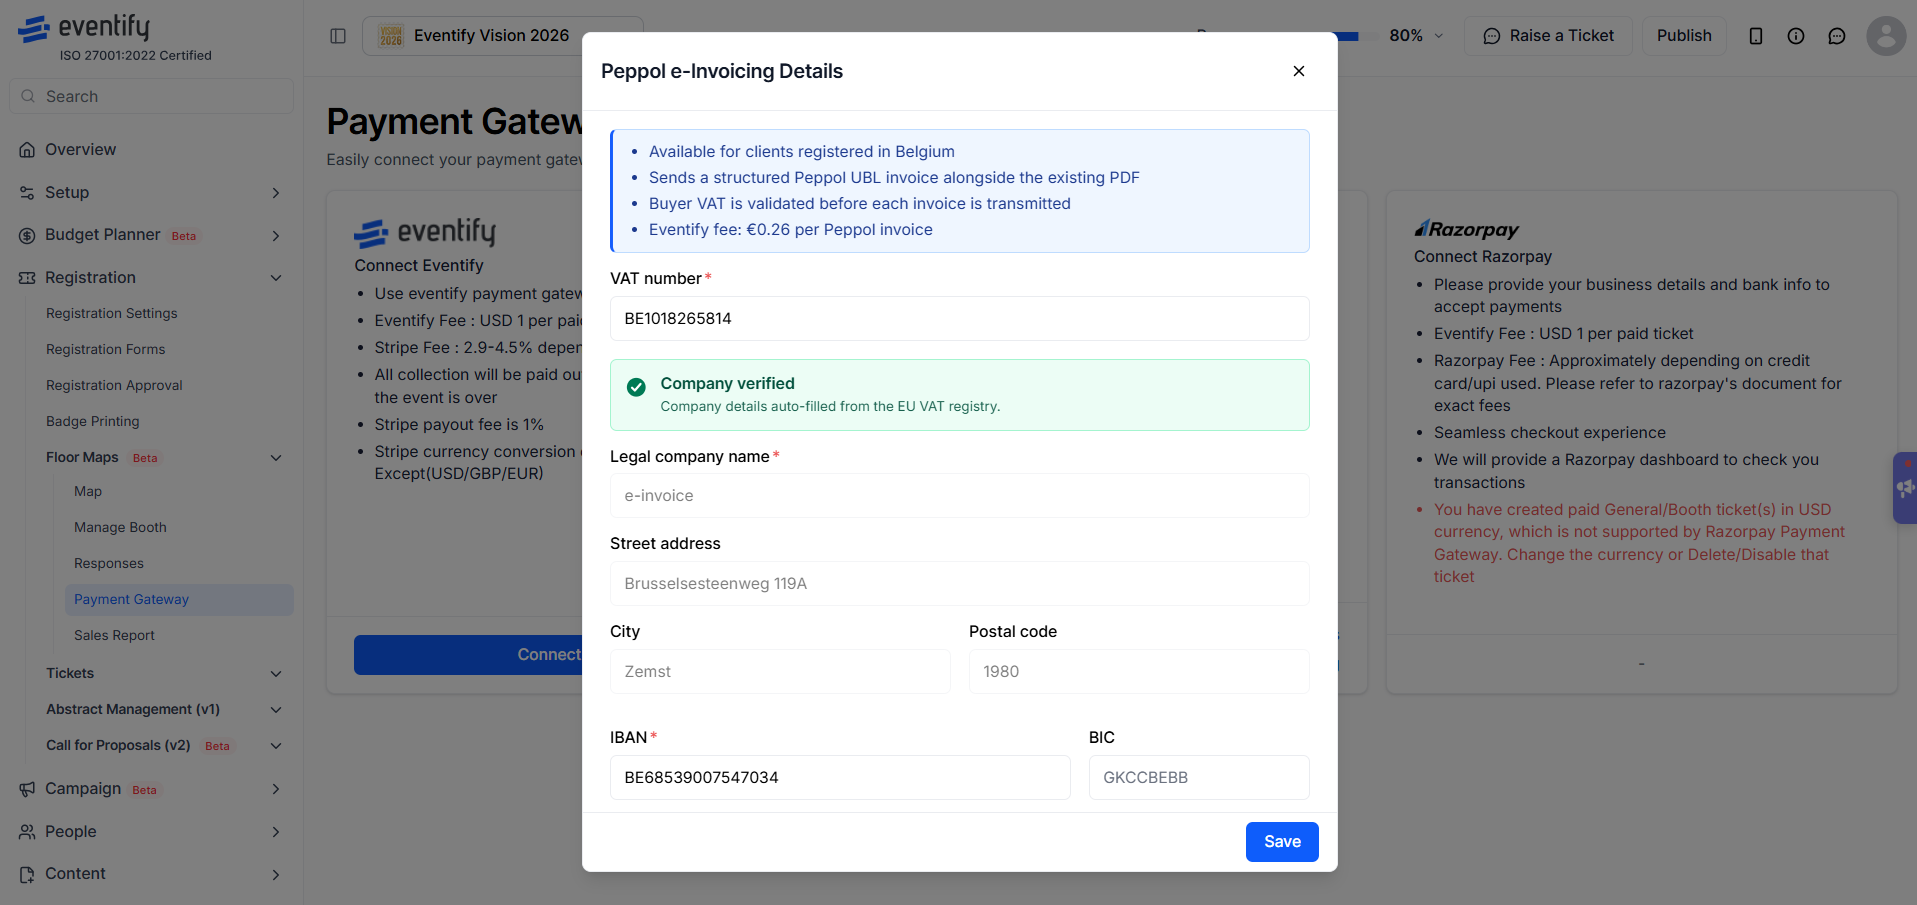Image resolution: width=1917 pixels, height=905 pixels.
Task: Open the Eventify Vision 2026 event selector
Action: 503,36
